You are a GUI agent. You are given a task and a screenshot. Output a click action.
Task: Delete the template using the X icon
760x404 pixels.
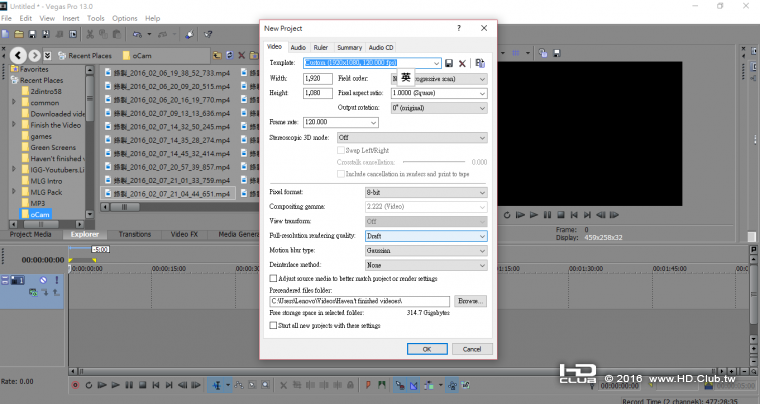(x=463, y=63)
